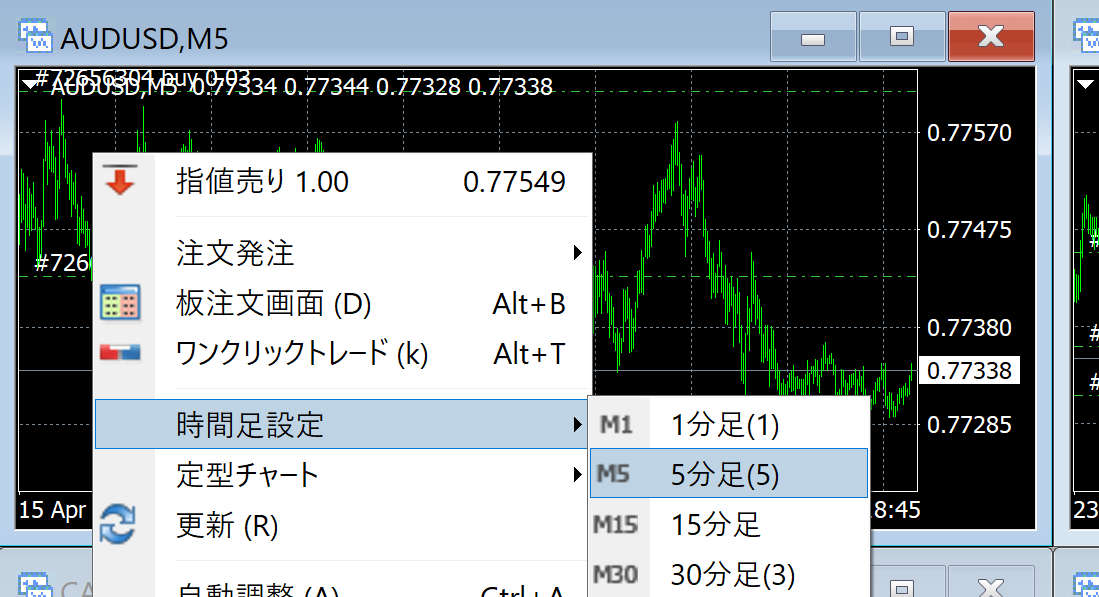Click the 0.77475 level on price scale
This screenshot has height=597, width=1099.
click(969, 230)
